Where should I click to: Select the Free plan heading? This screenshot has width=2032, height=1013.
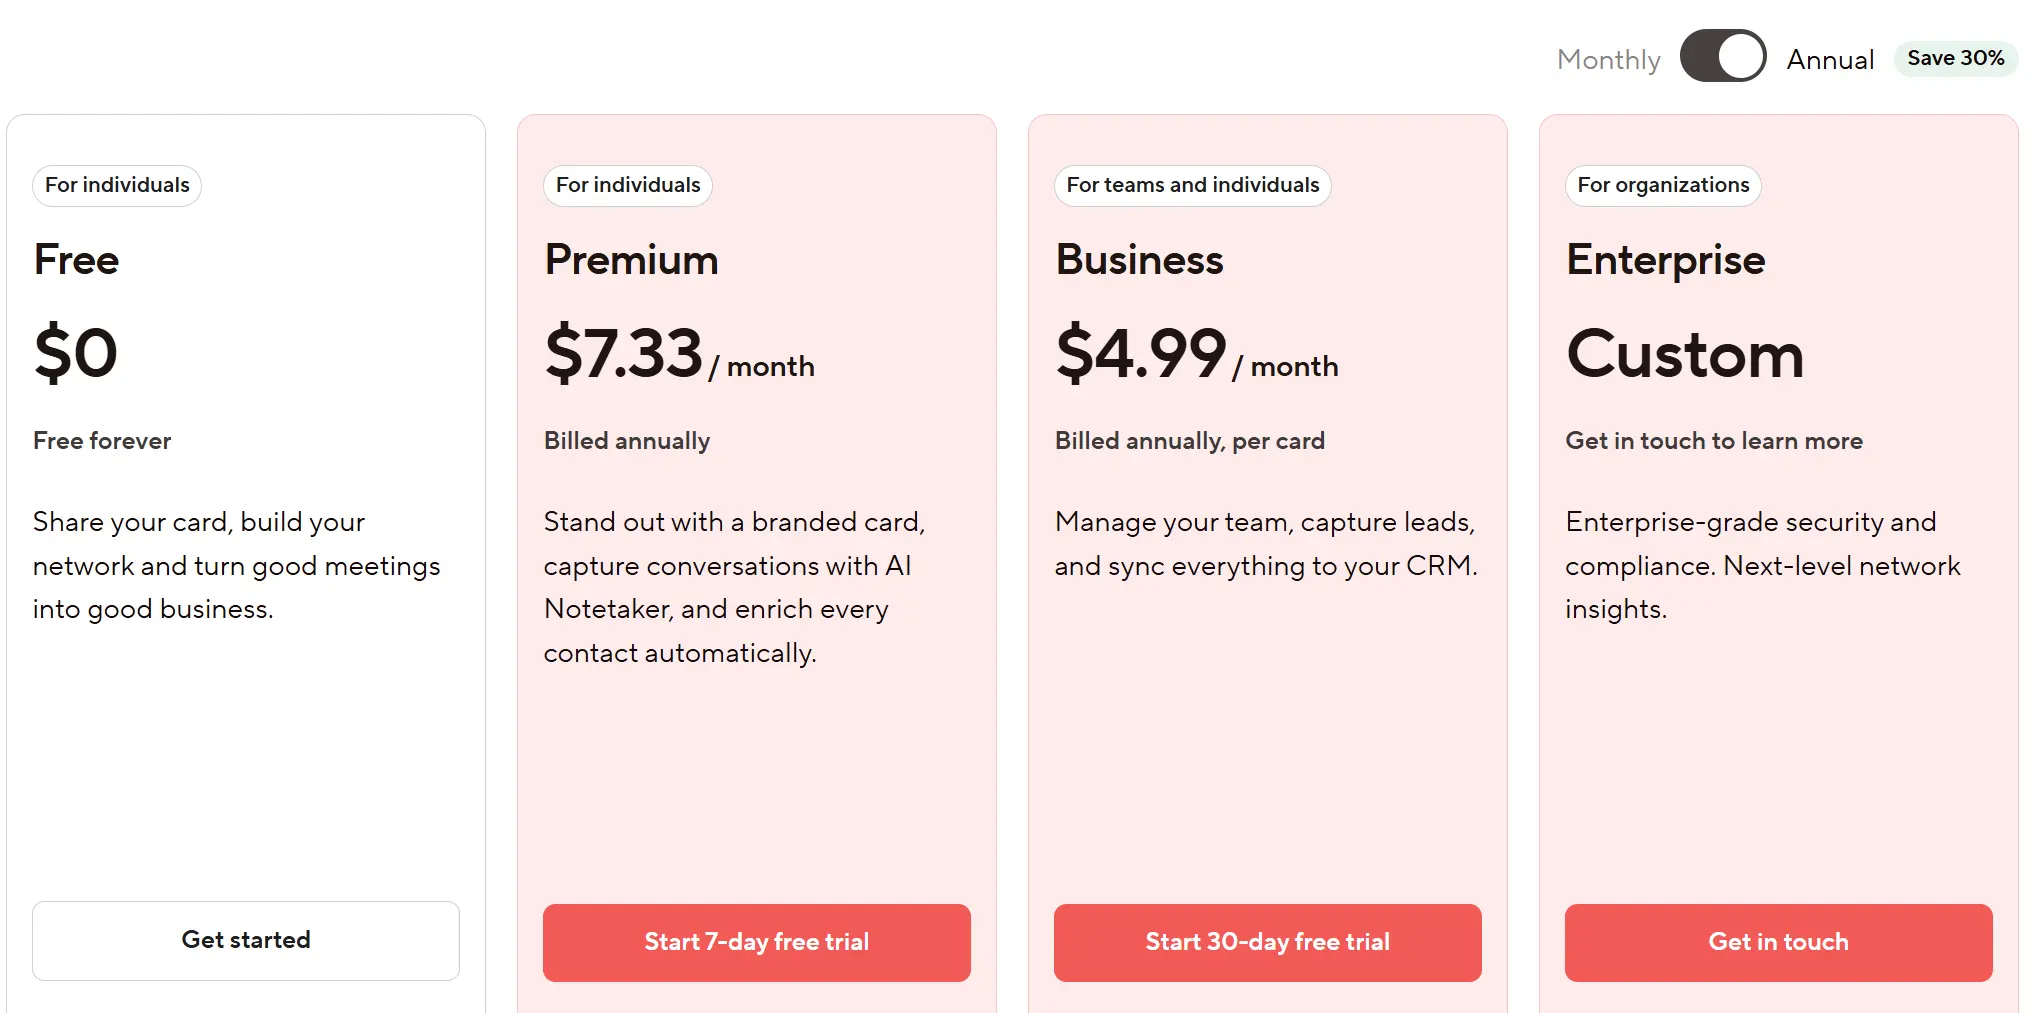click(x=75, y=259)
